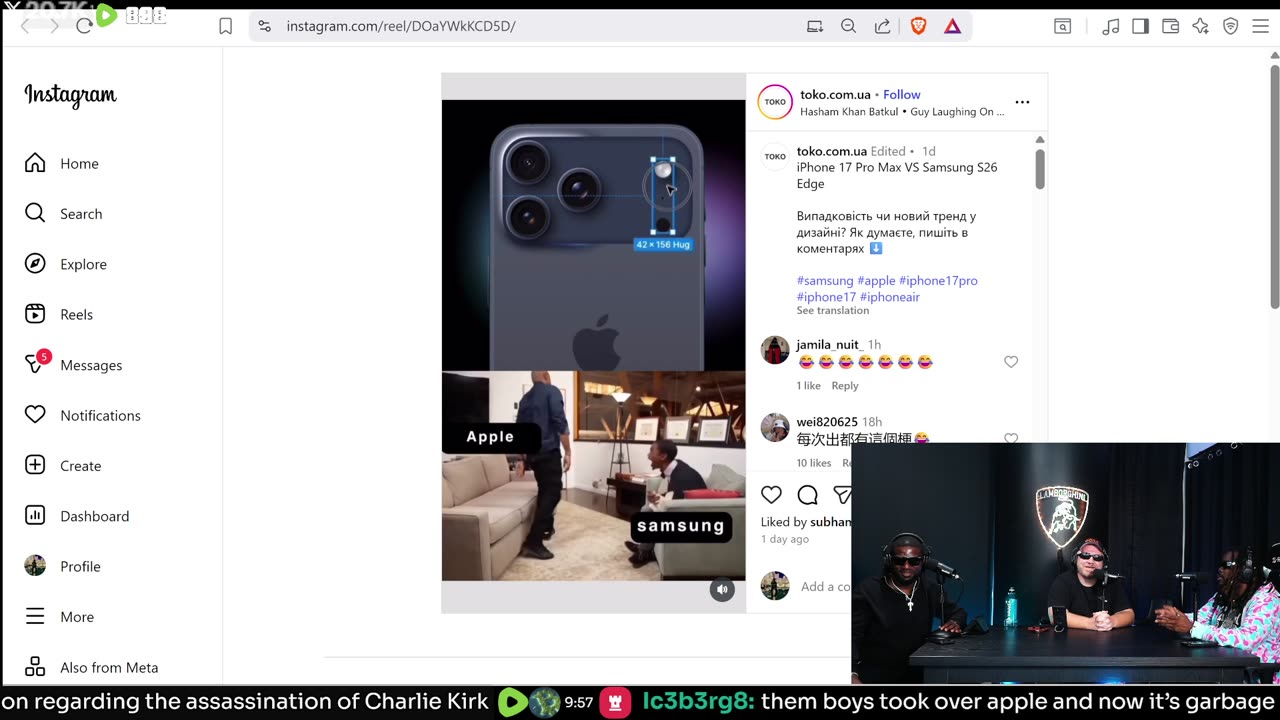1280x720 pixels.
Task: Click the share page icon in address bar
Action: (x=882, y=26)
